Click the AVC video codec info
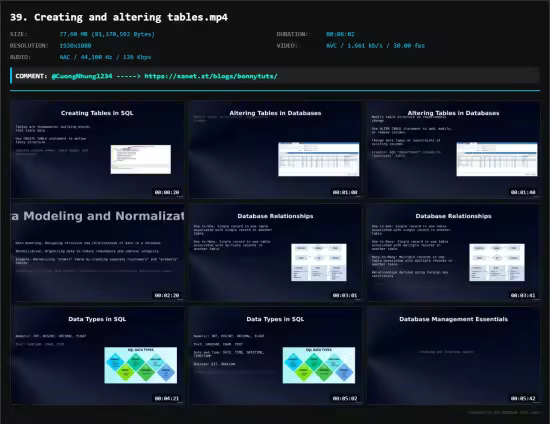Image resolution: width=550 pixels, height=424 pixels. [375, 46]
